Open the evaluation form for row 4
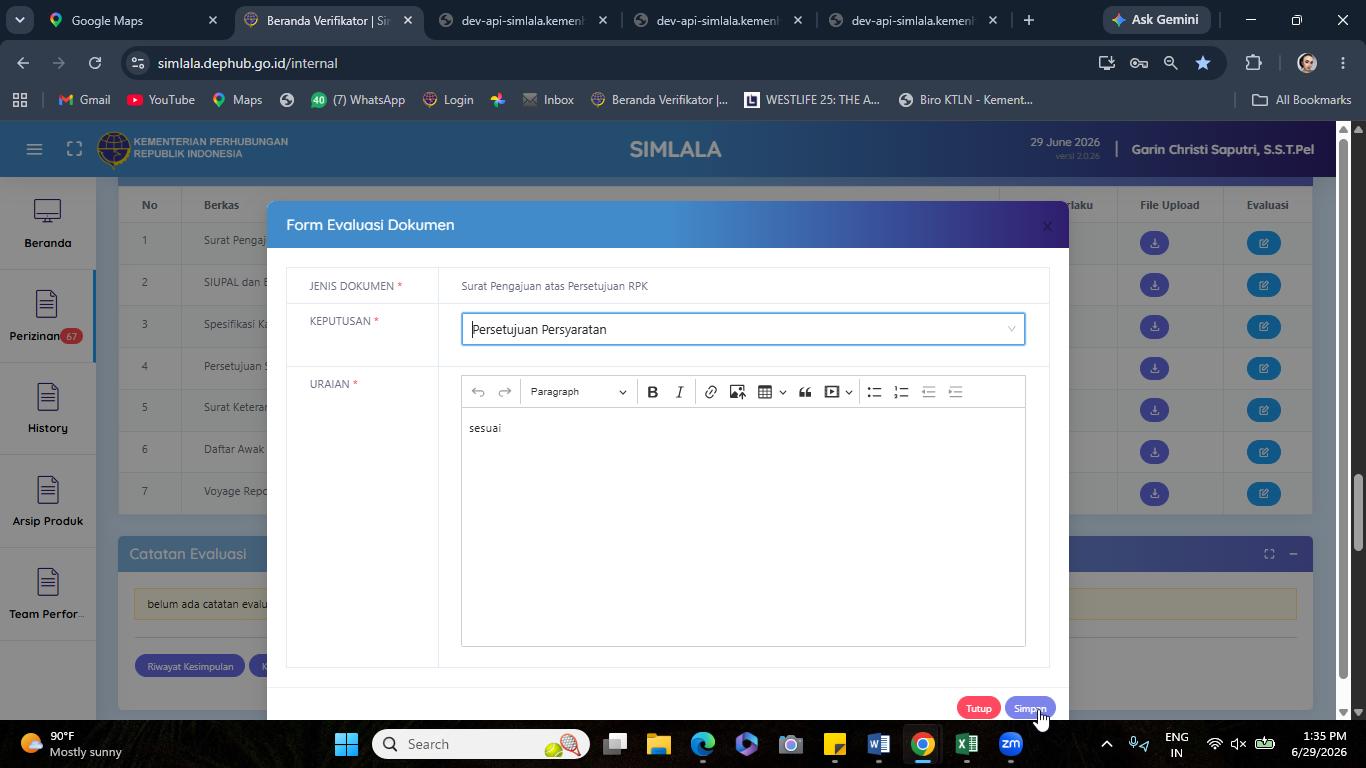 [1264, 369]
